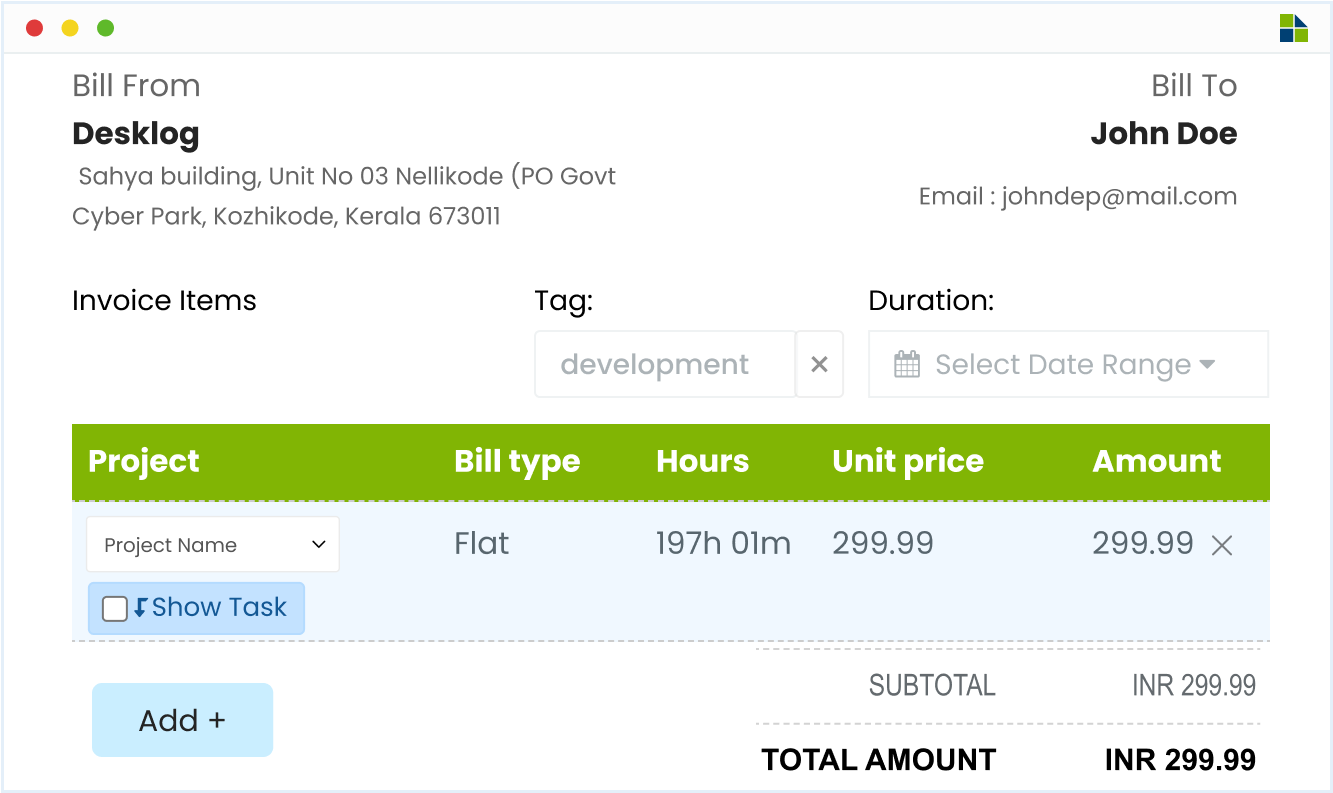The image size is (1333, 793).
Task: Click the caret arrow next to Select Date Range
Action: (1207, 365)
